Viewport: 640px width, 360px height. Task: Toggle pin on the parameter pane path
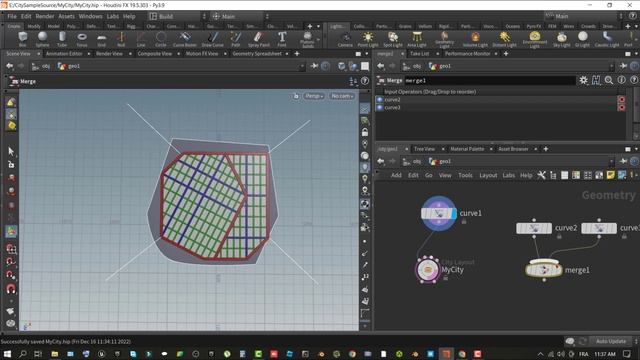pos(623,66)
